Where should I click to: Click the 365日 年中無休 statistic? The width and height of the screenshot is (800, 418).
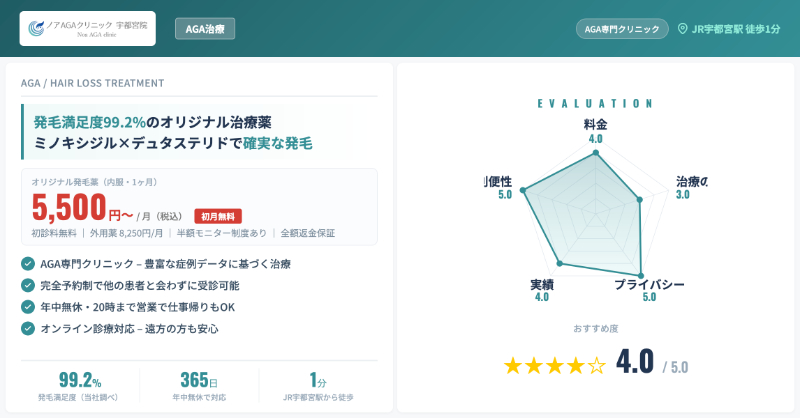tap(199, 385)
